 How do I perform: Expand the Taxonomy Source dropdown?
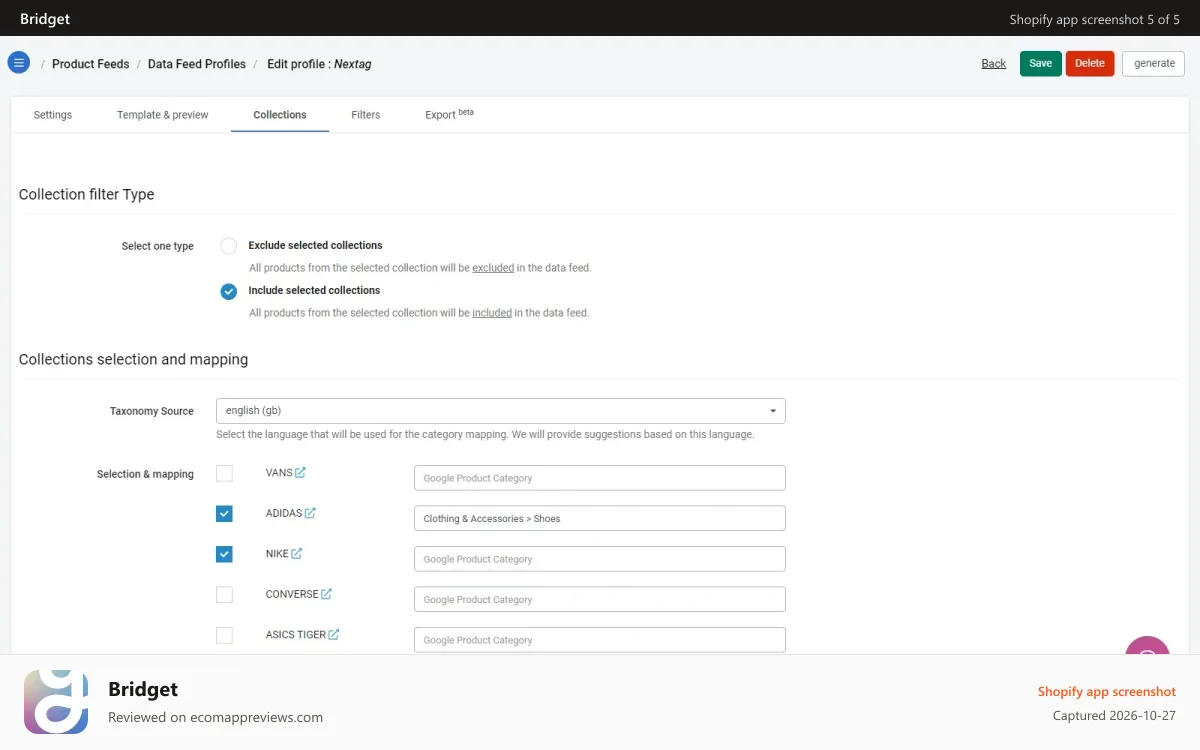coord(501,411)
